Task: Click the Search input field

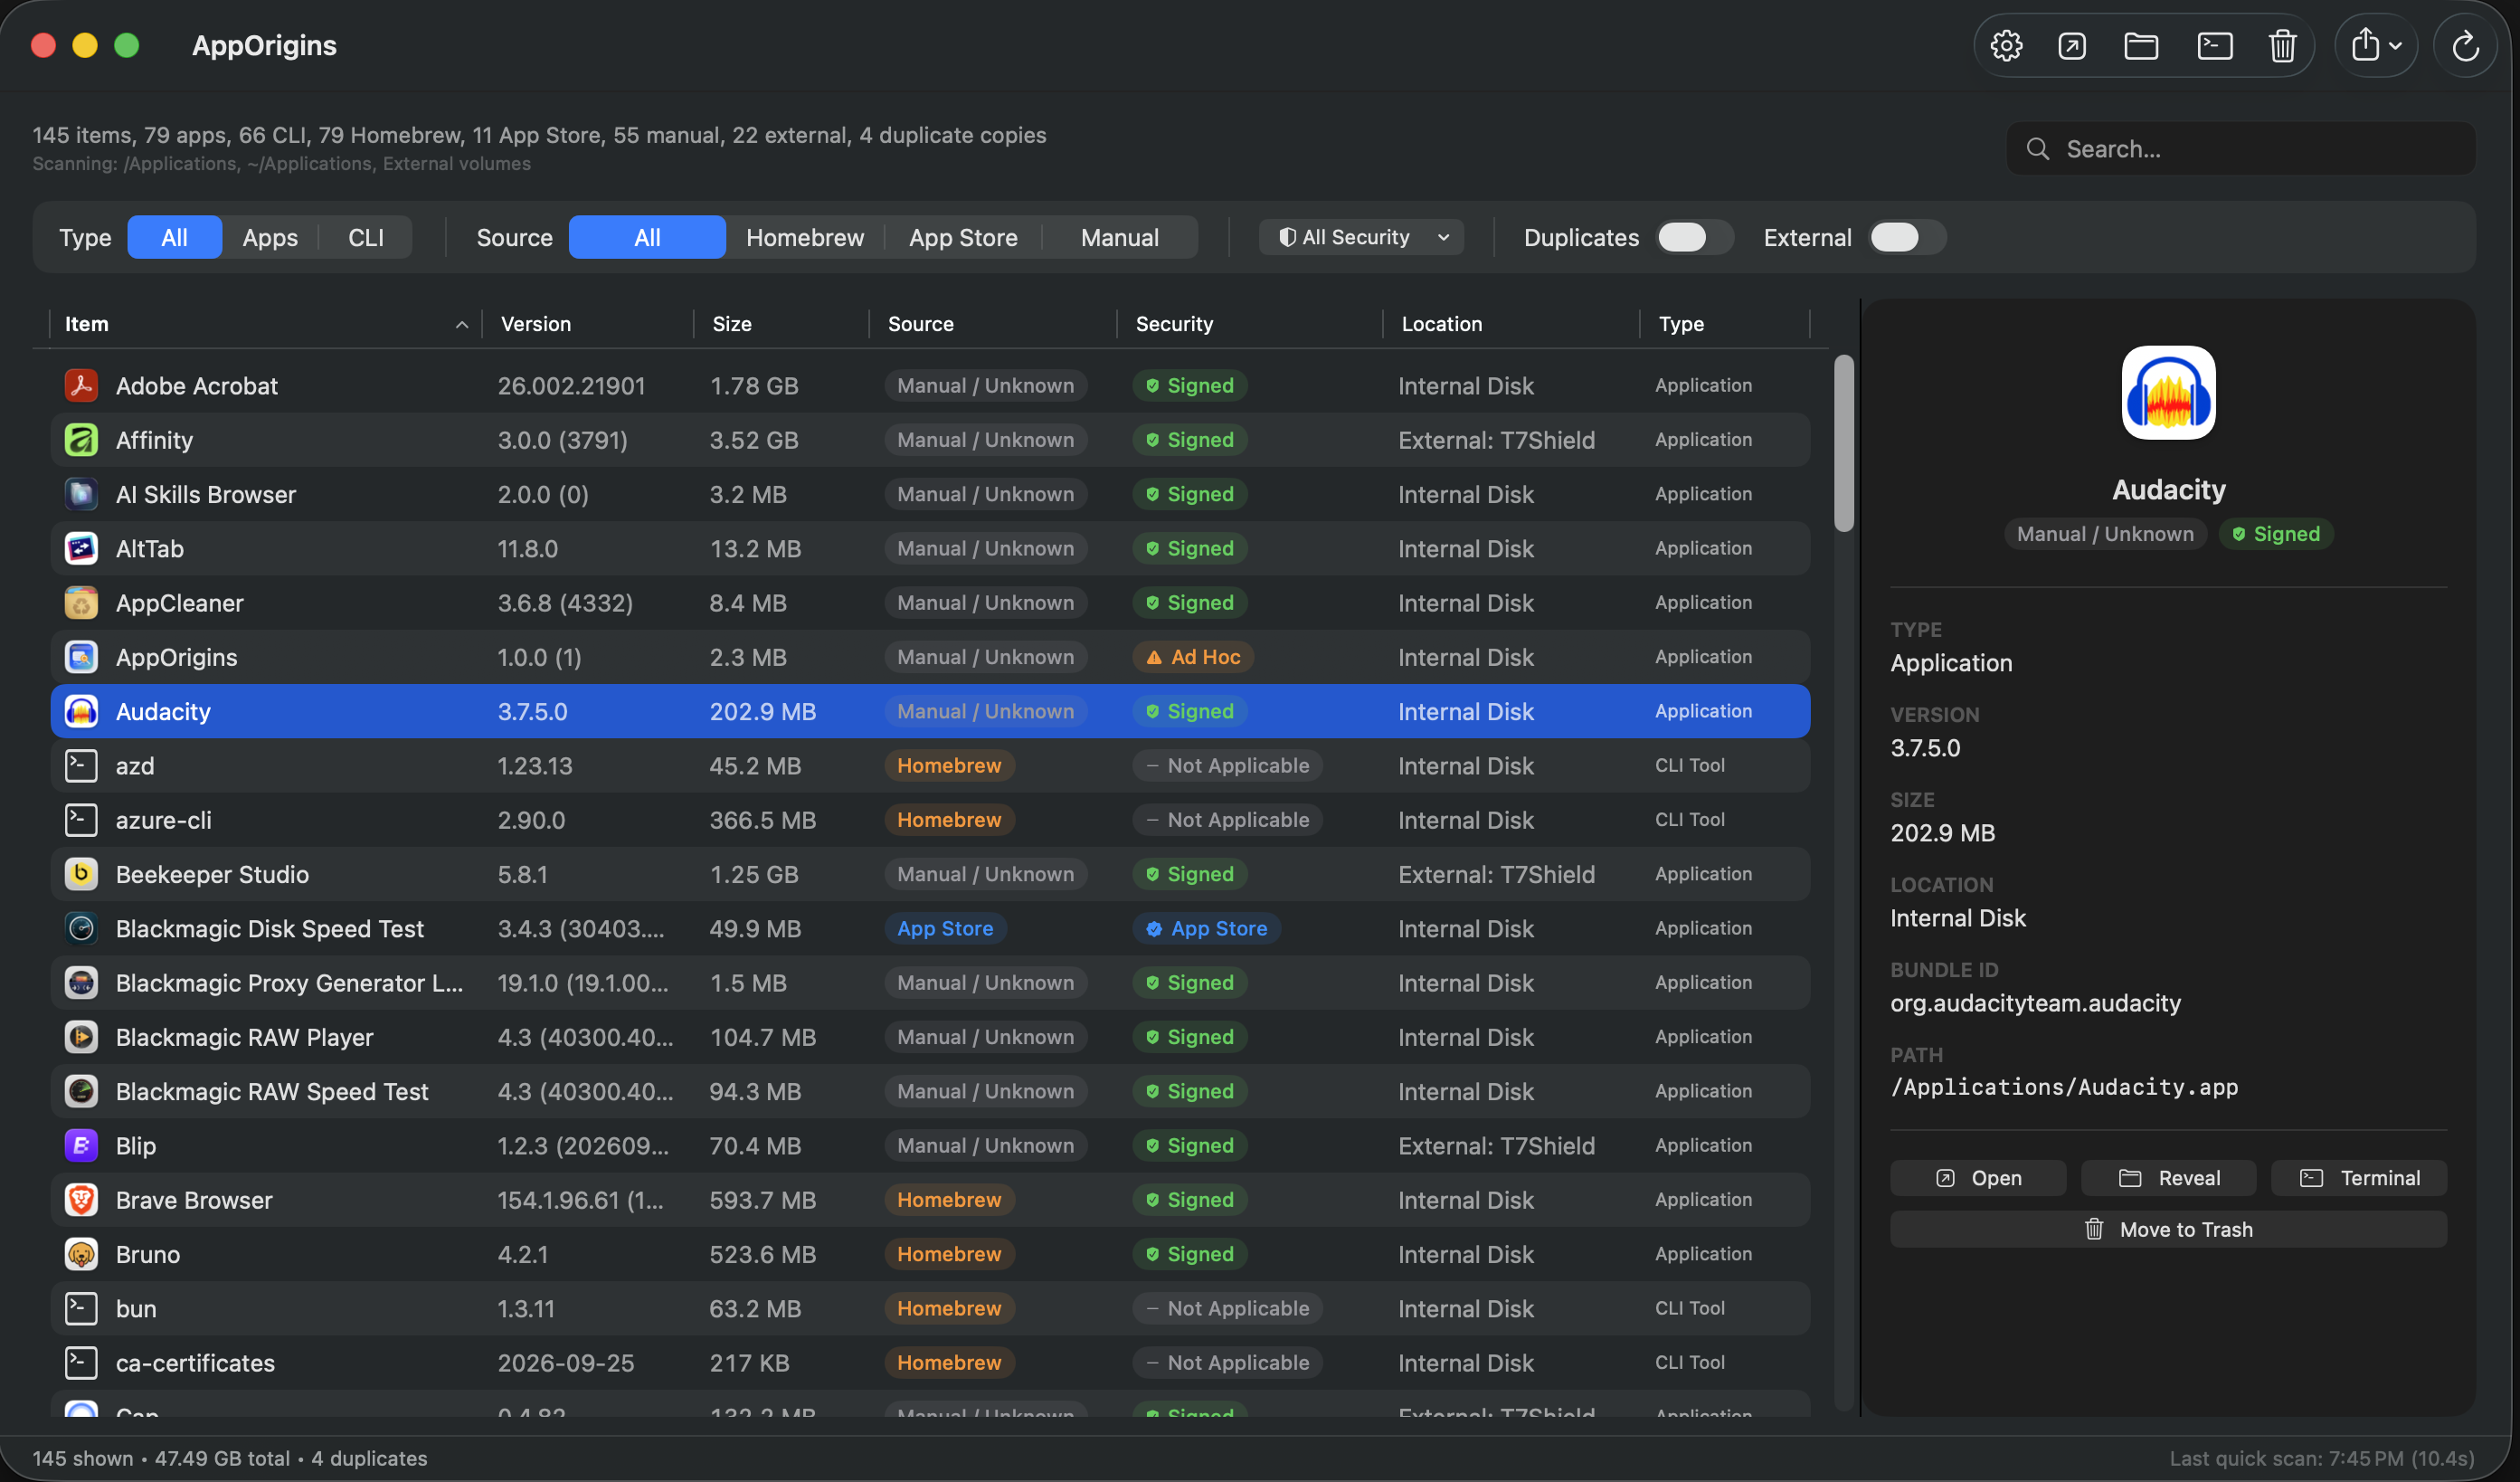Action: (x=2241, y=149)
